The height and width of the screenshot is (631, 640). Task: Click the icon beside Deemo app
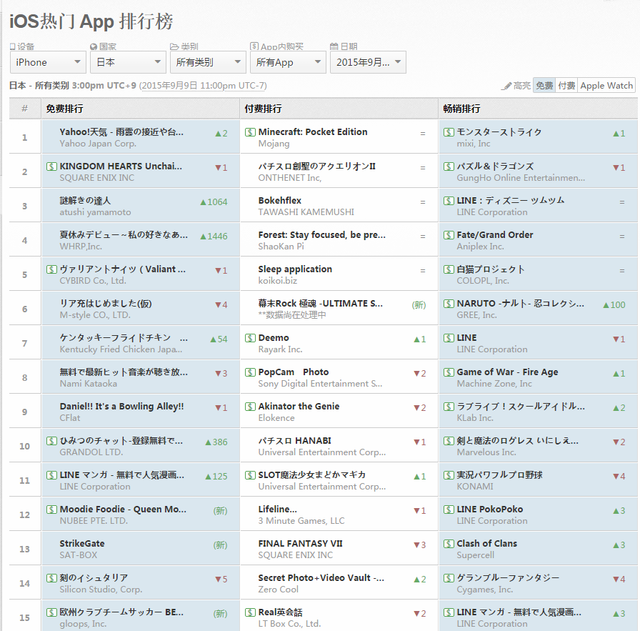pyautogui.click(x=250, y=338)
